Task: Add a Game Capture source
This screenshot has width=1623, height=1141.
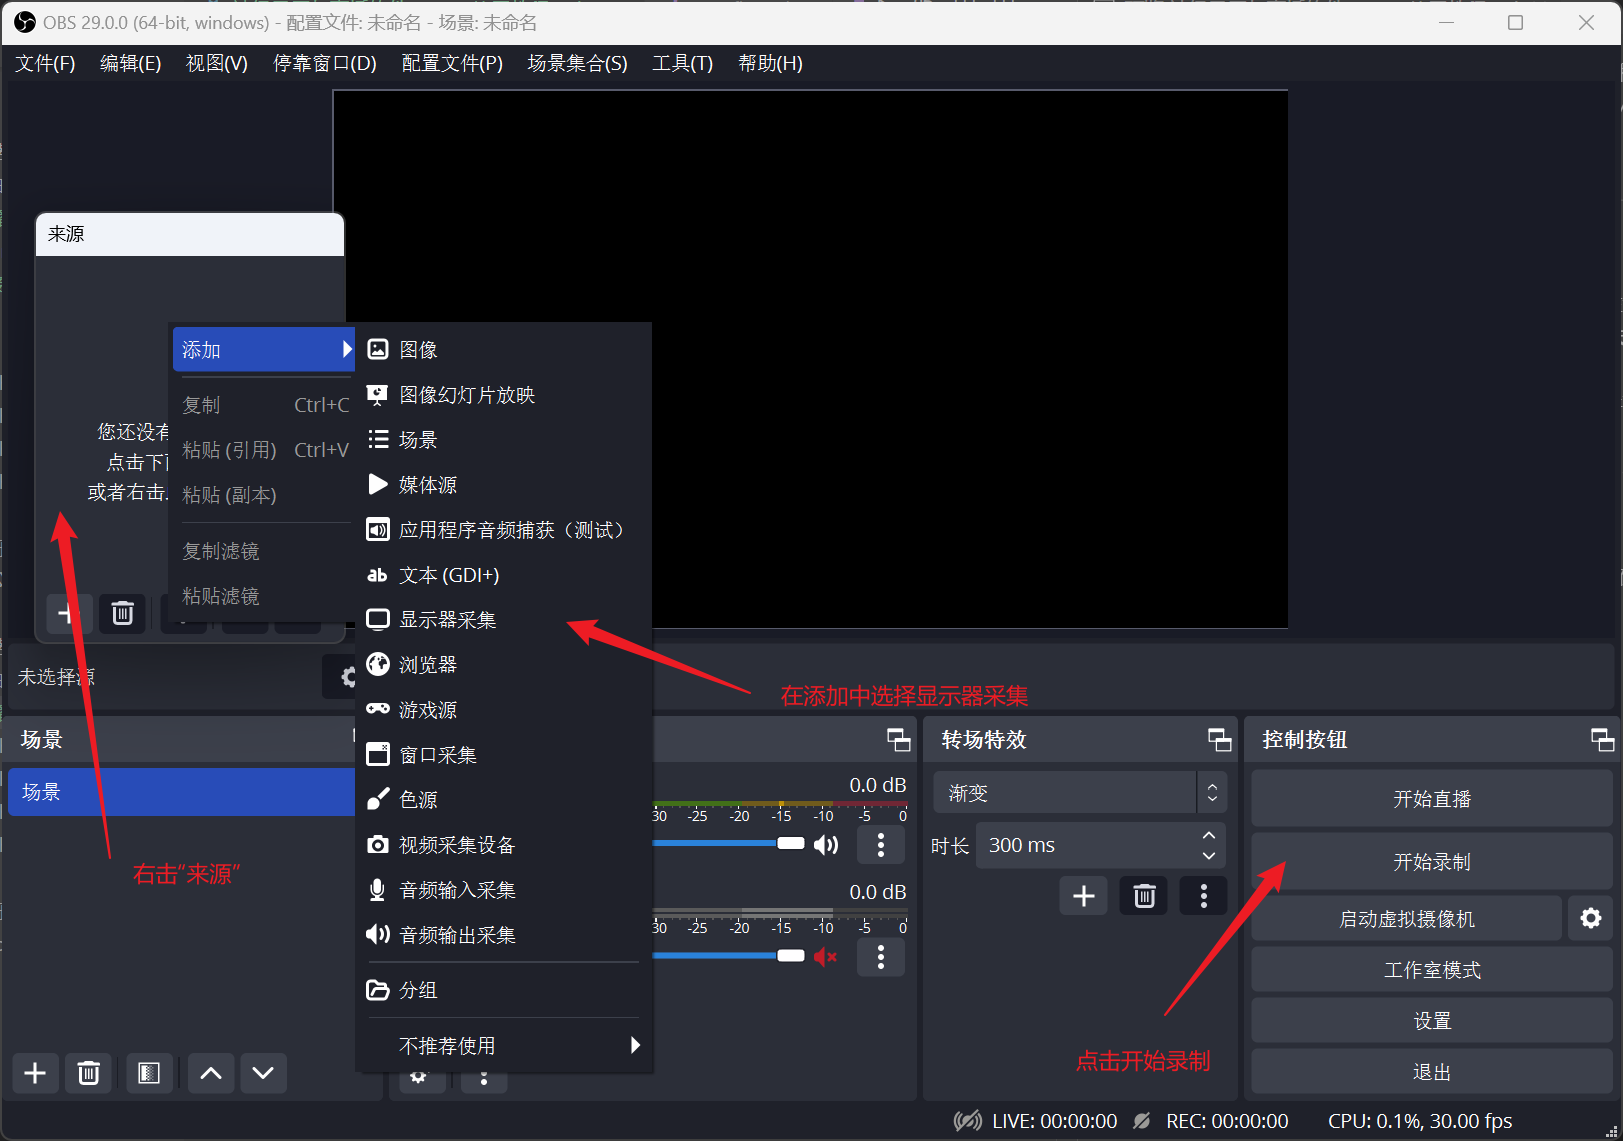Action: pos(503,709)
